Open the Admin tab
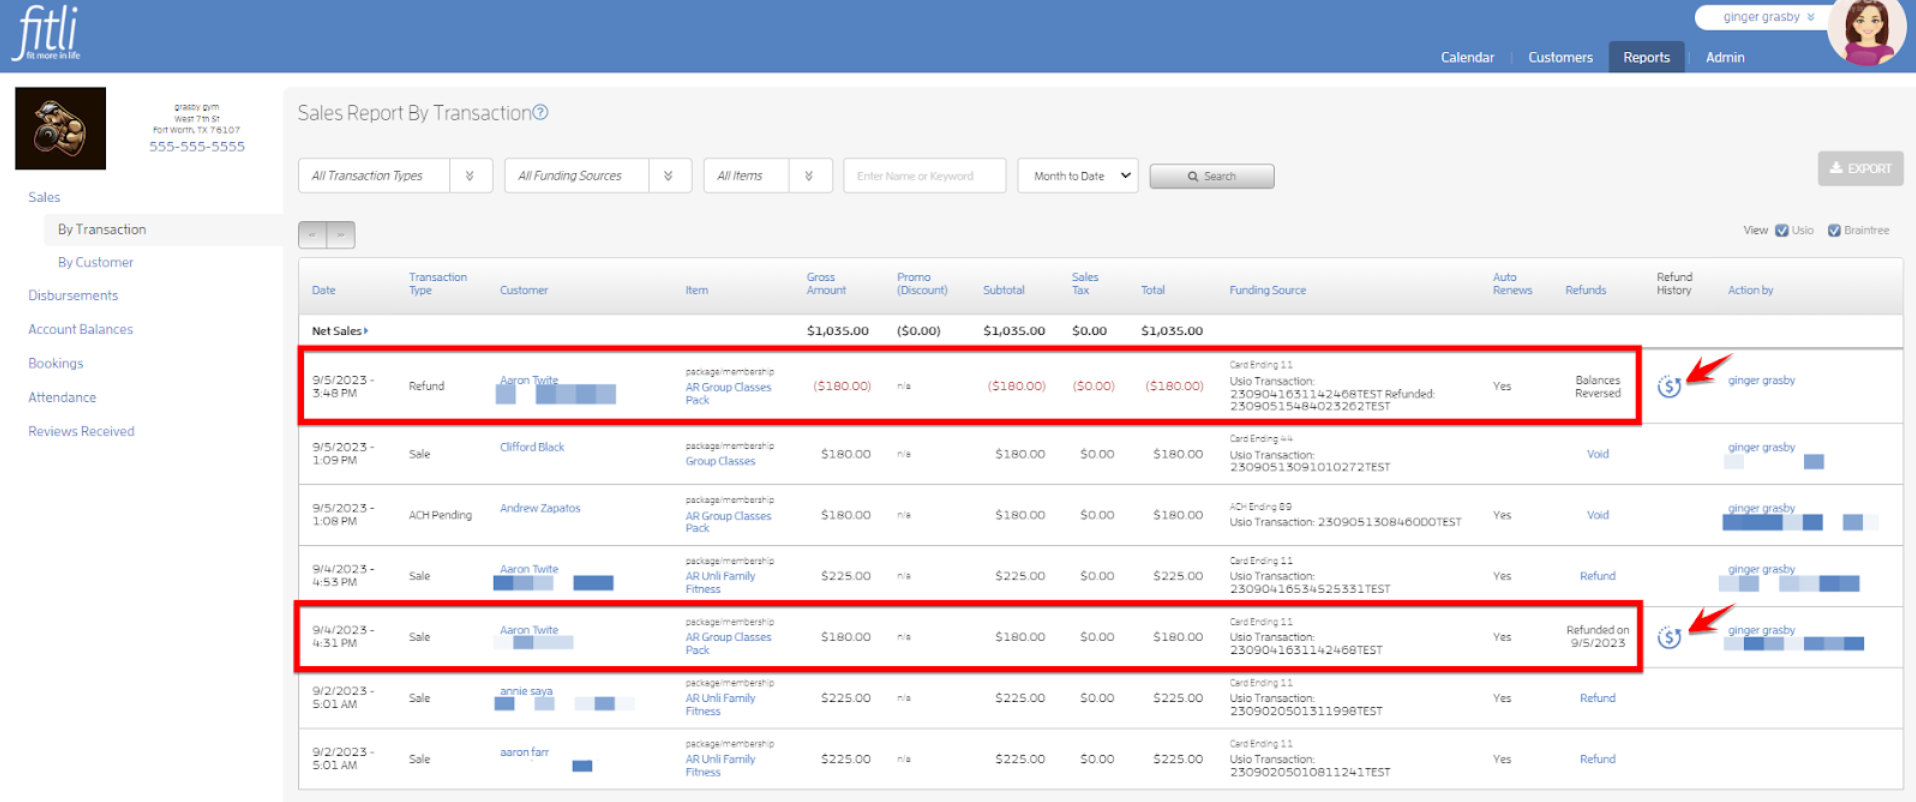 coord(1725,57)
